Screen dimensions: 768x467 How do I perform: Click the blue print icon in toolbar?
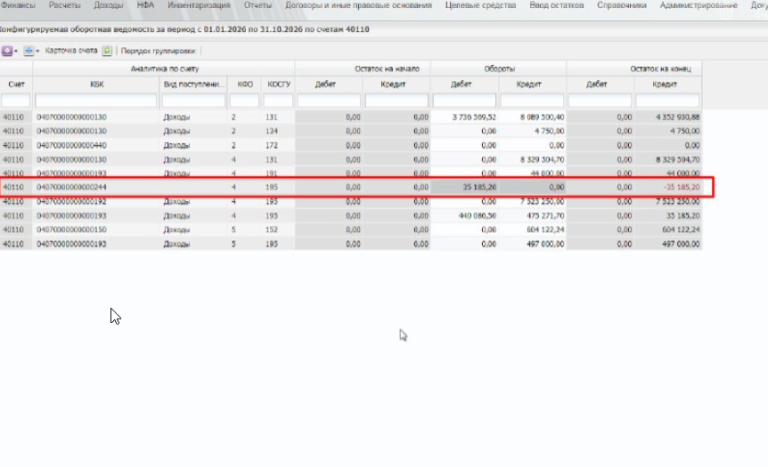point(29,51)
